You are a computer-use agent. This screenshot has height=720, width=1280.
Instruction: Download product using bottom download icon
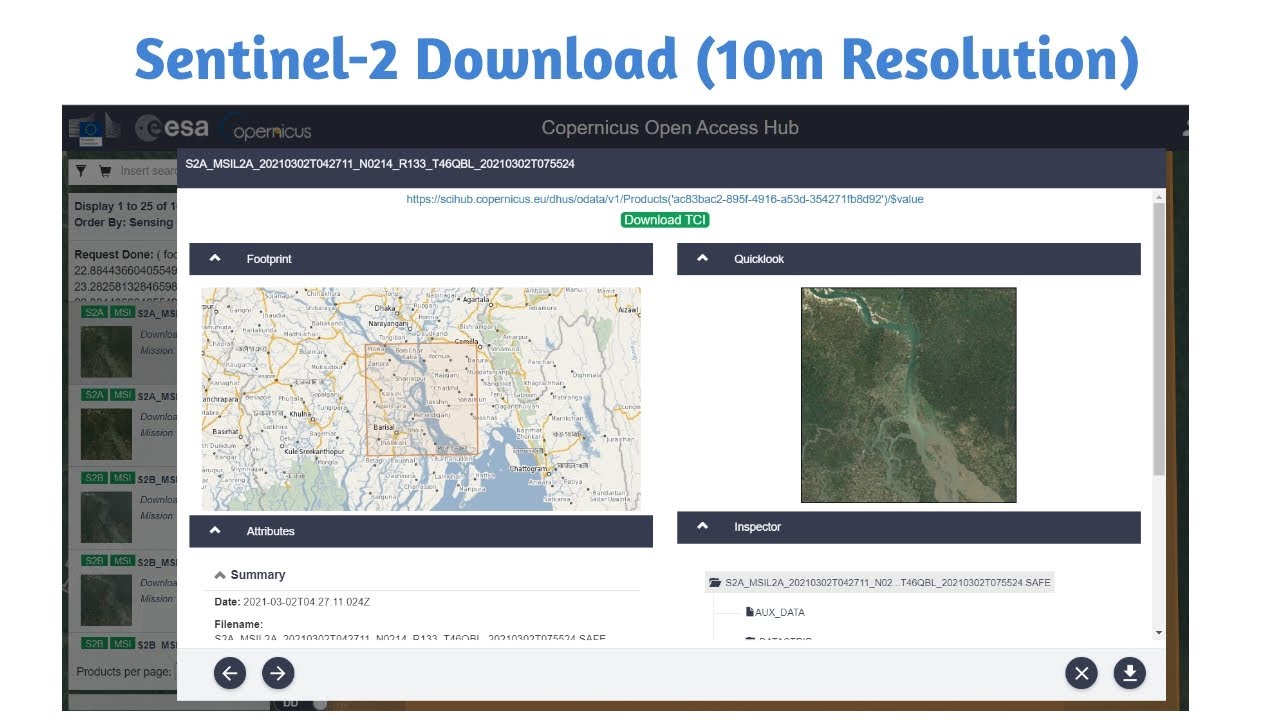[1130, 673]
